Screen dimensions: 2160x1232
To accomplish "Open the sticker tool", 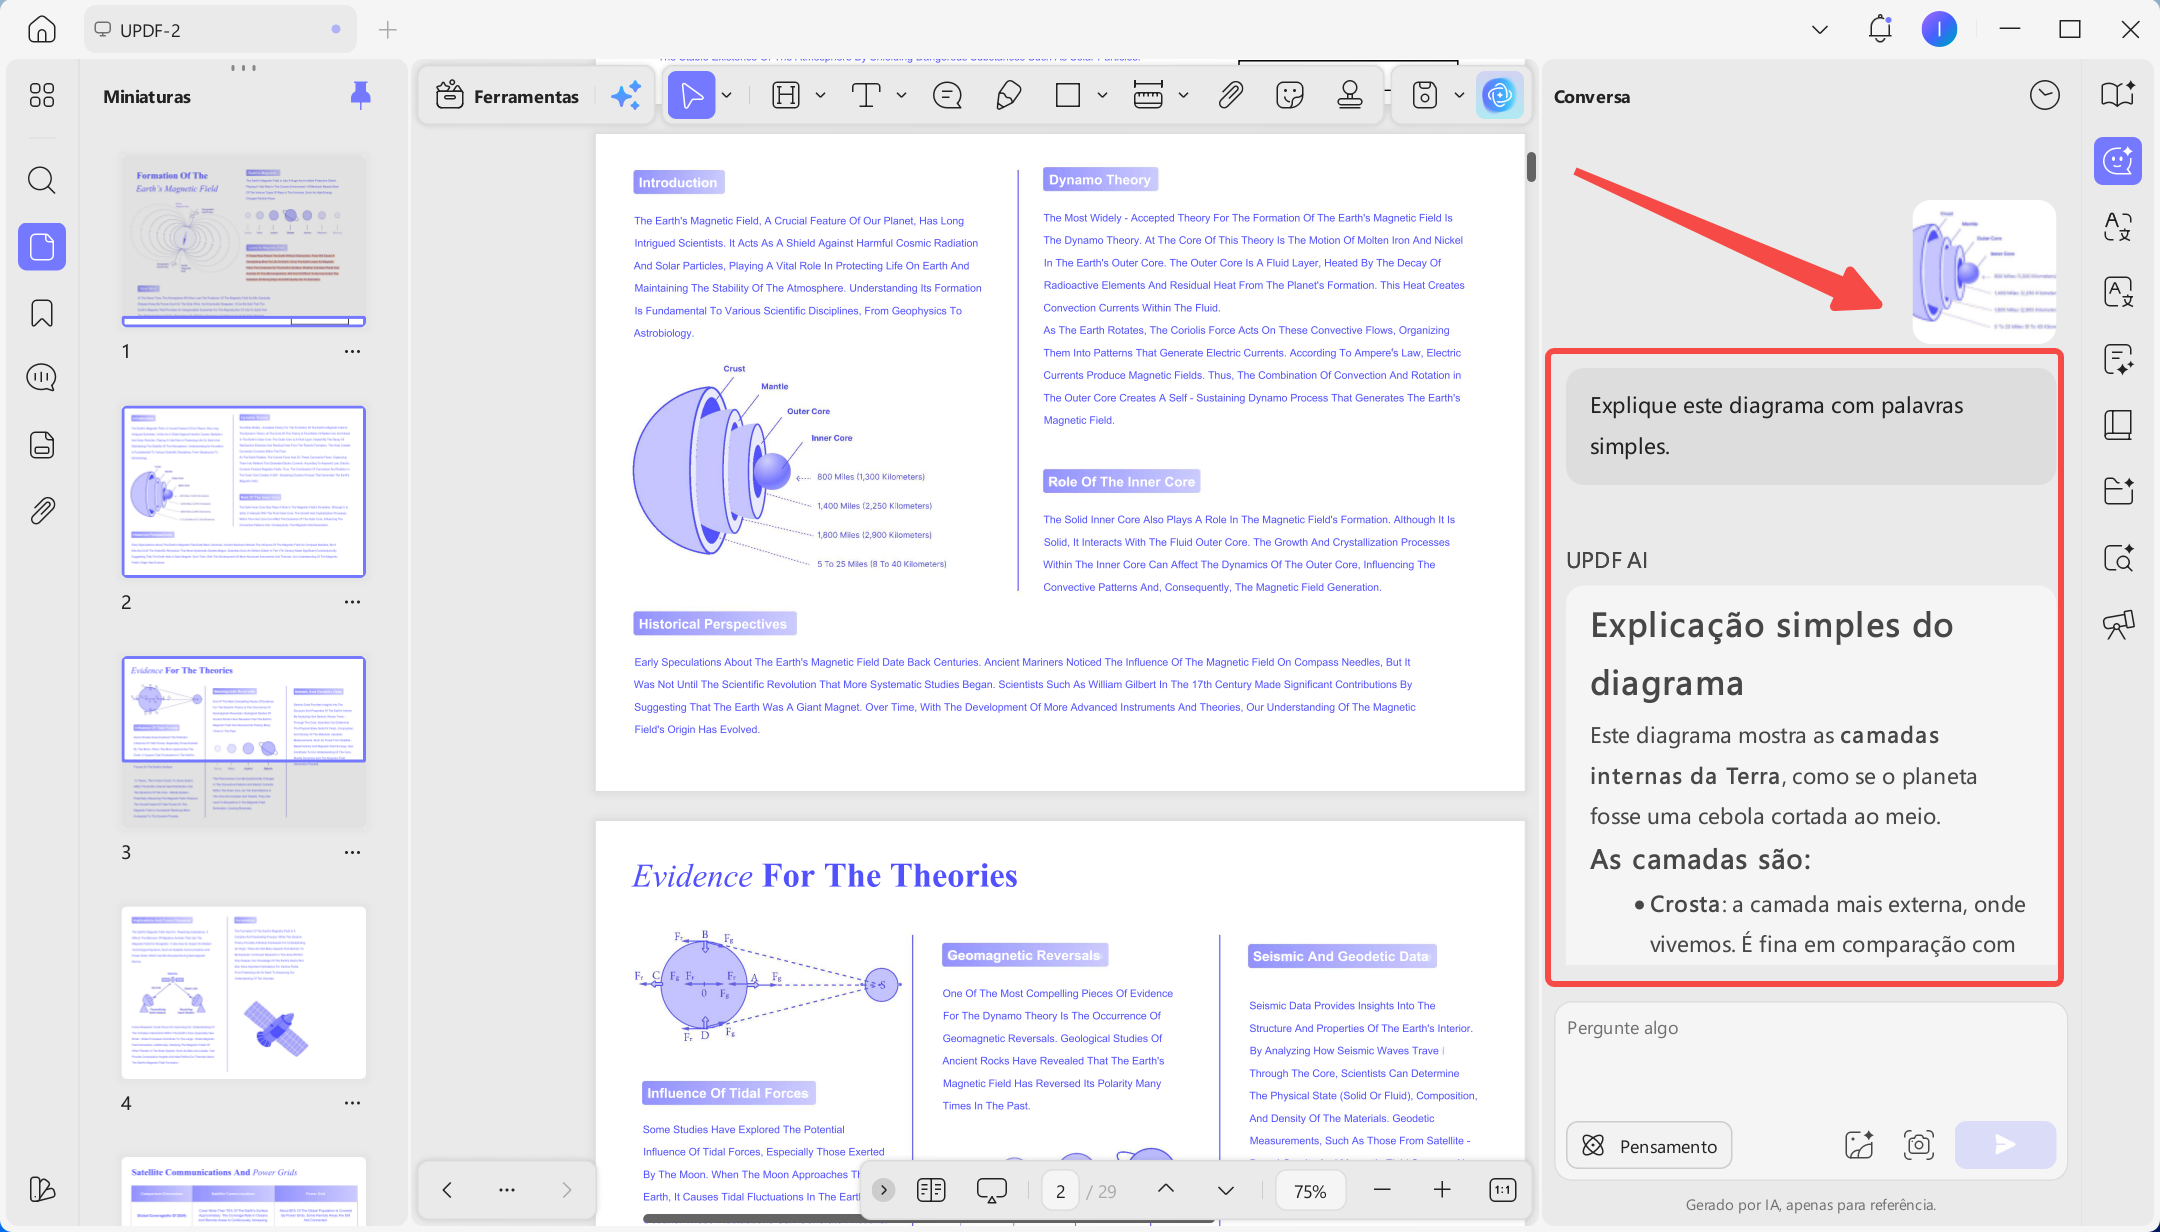I will coord(1290,96).
